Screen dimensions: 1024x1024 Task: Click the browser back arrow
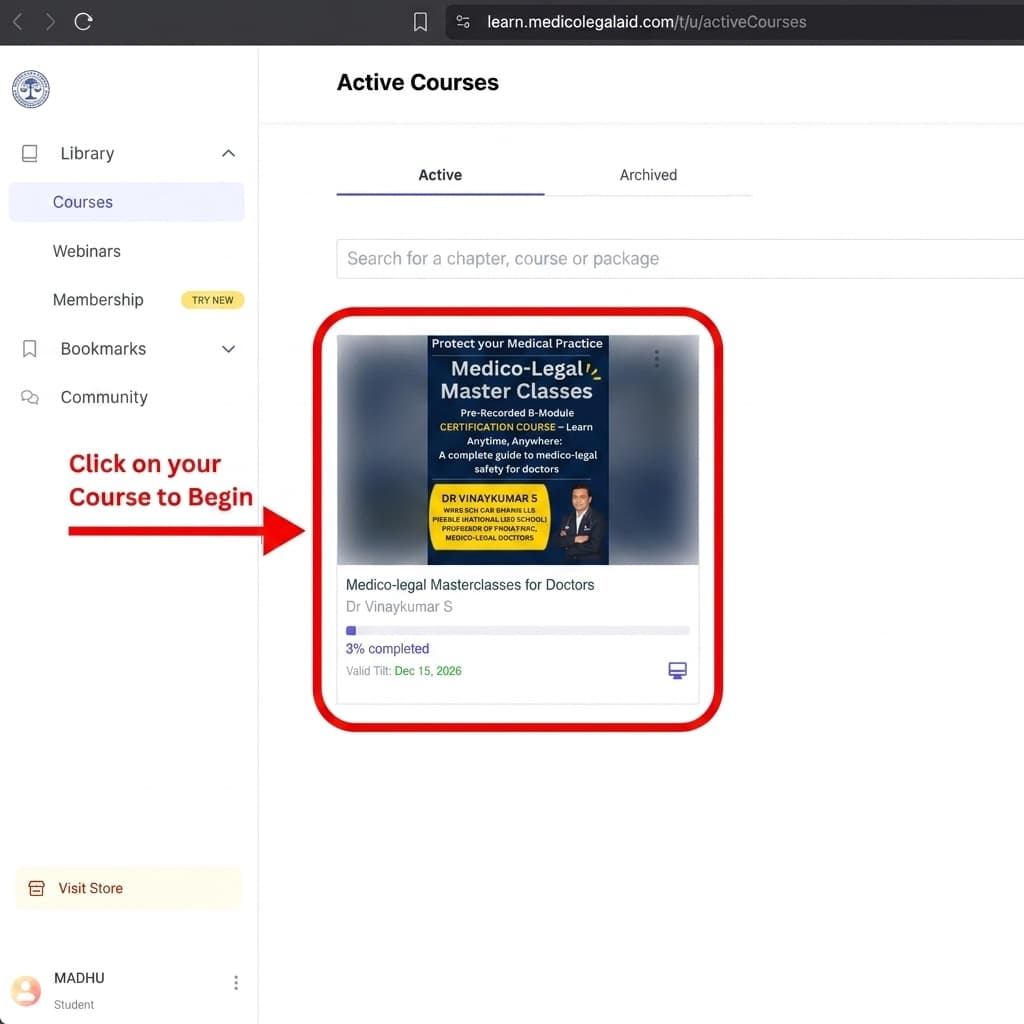18,22
